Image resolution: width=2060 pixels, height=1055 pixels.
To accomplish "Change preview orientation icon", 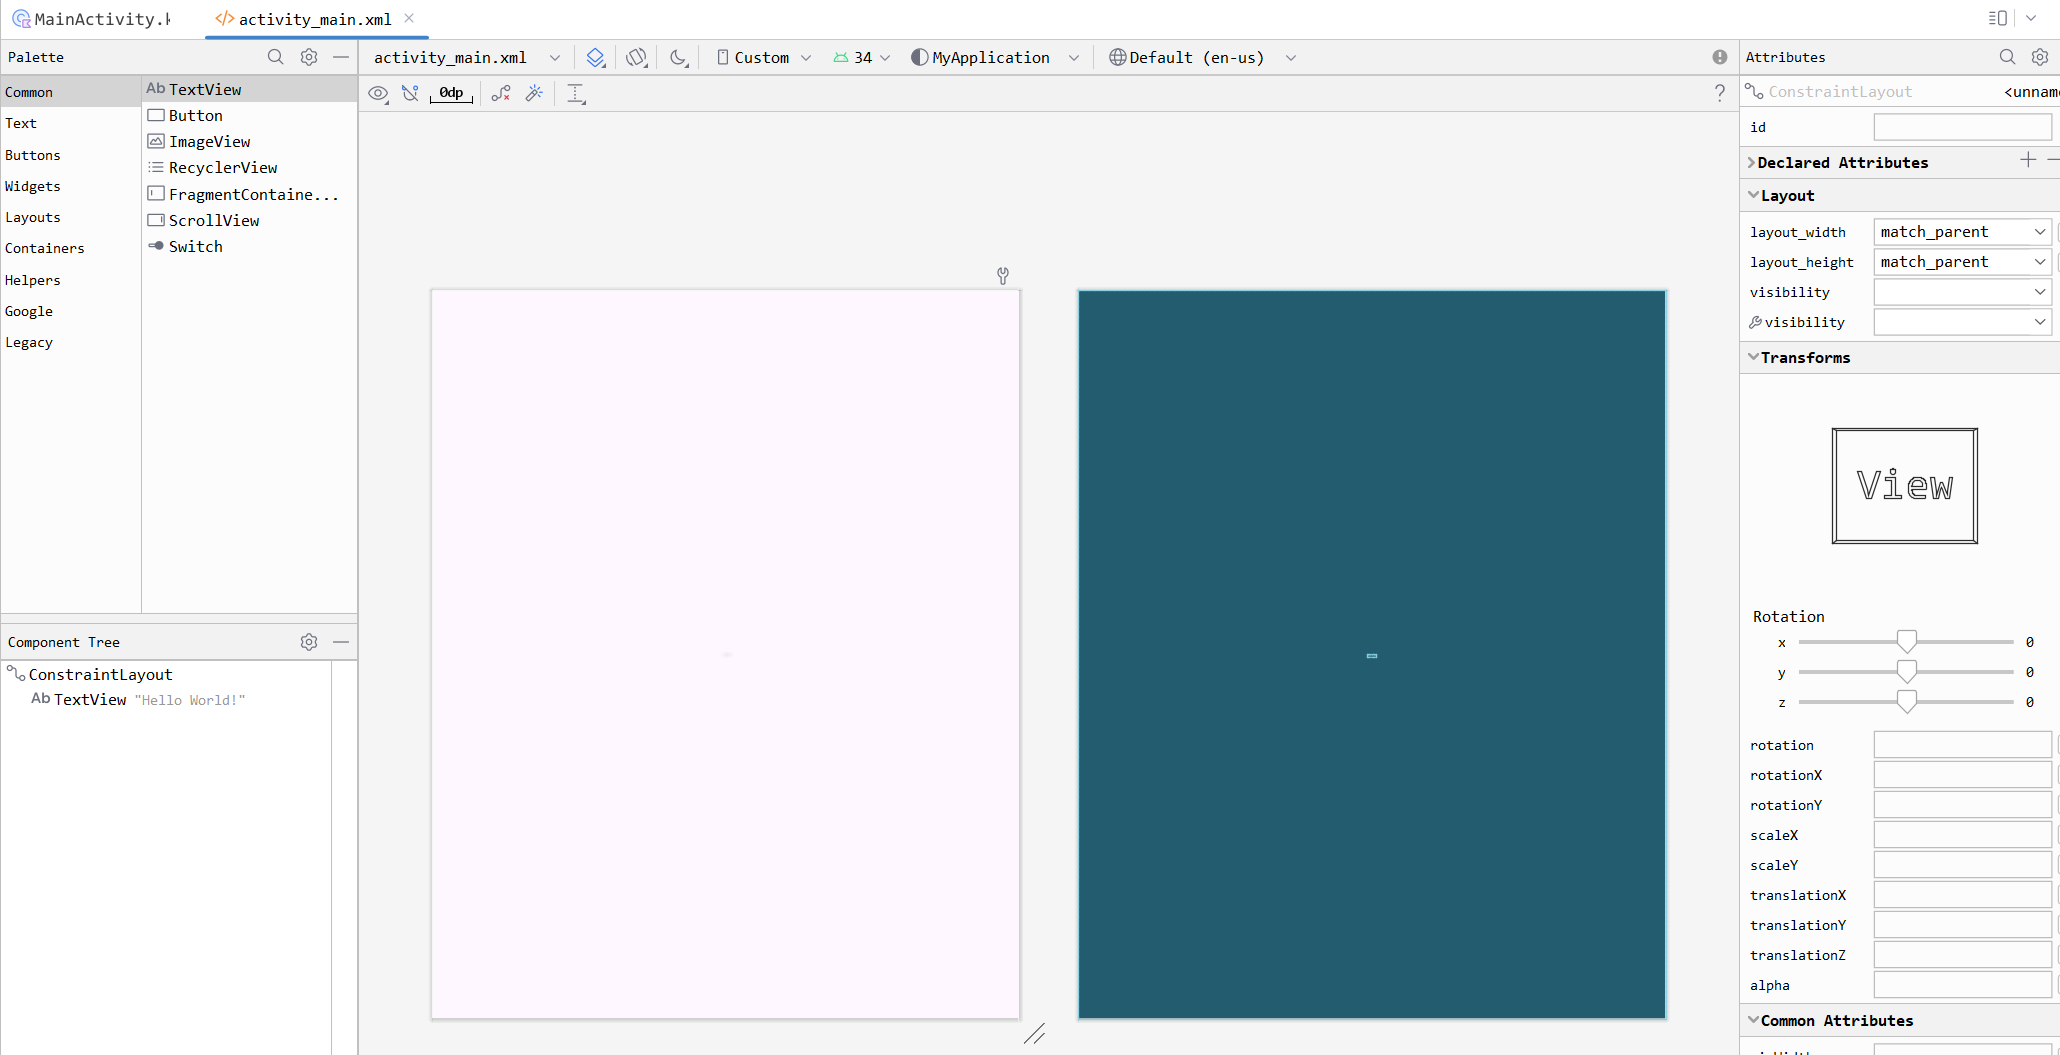I will (636, 58).
